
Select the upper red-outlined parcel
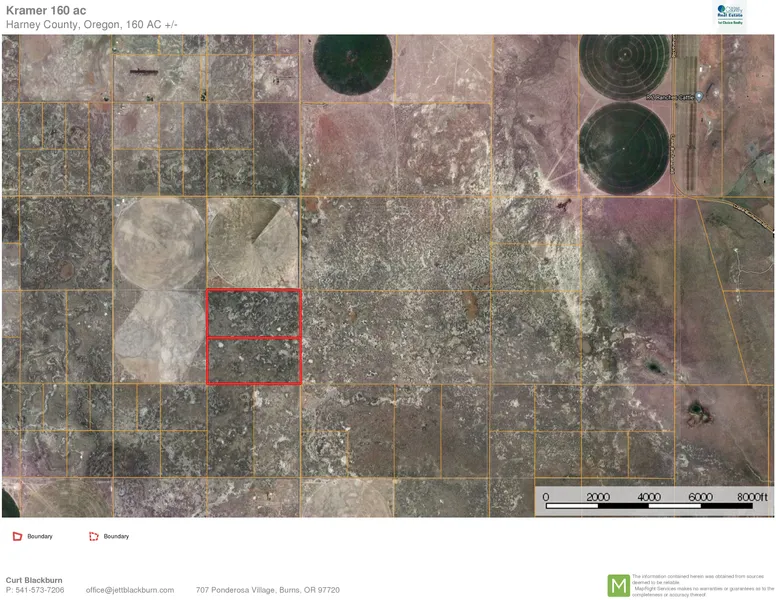254,314
